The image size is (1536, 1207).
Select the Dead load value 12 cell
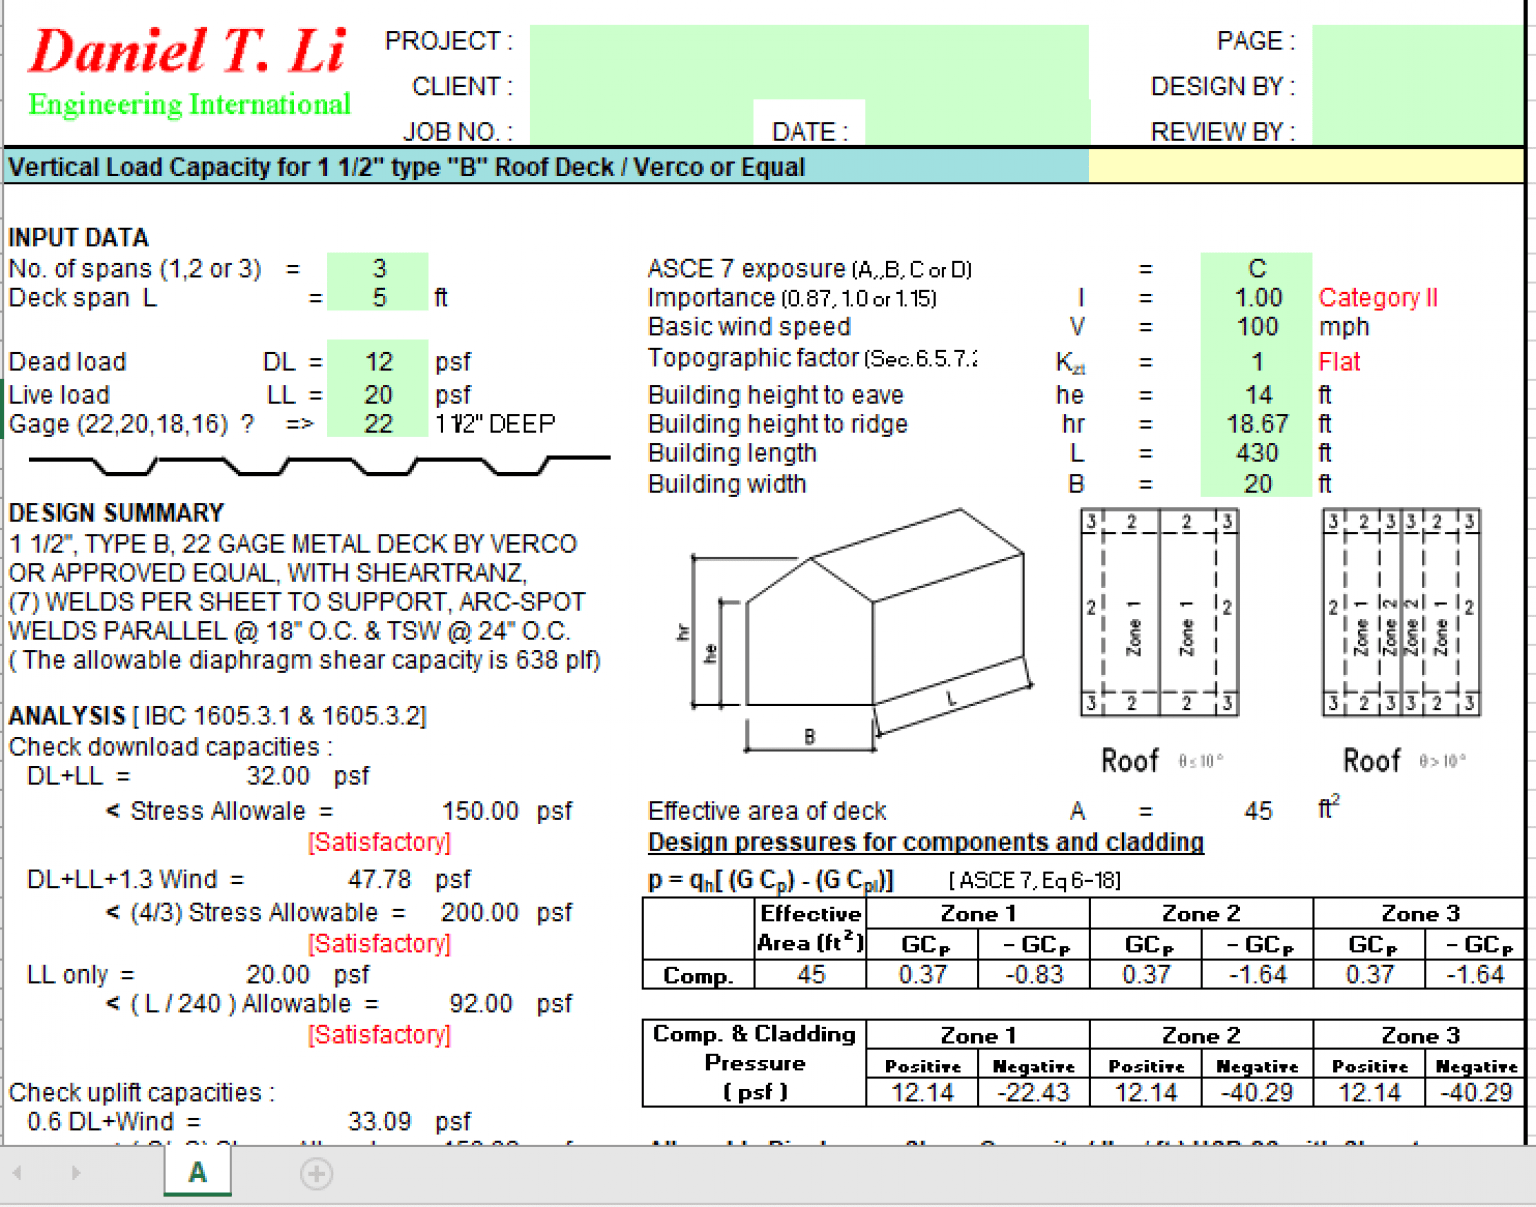(x=378, y=361)
